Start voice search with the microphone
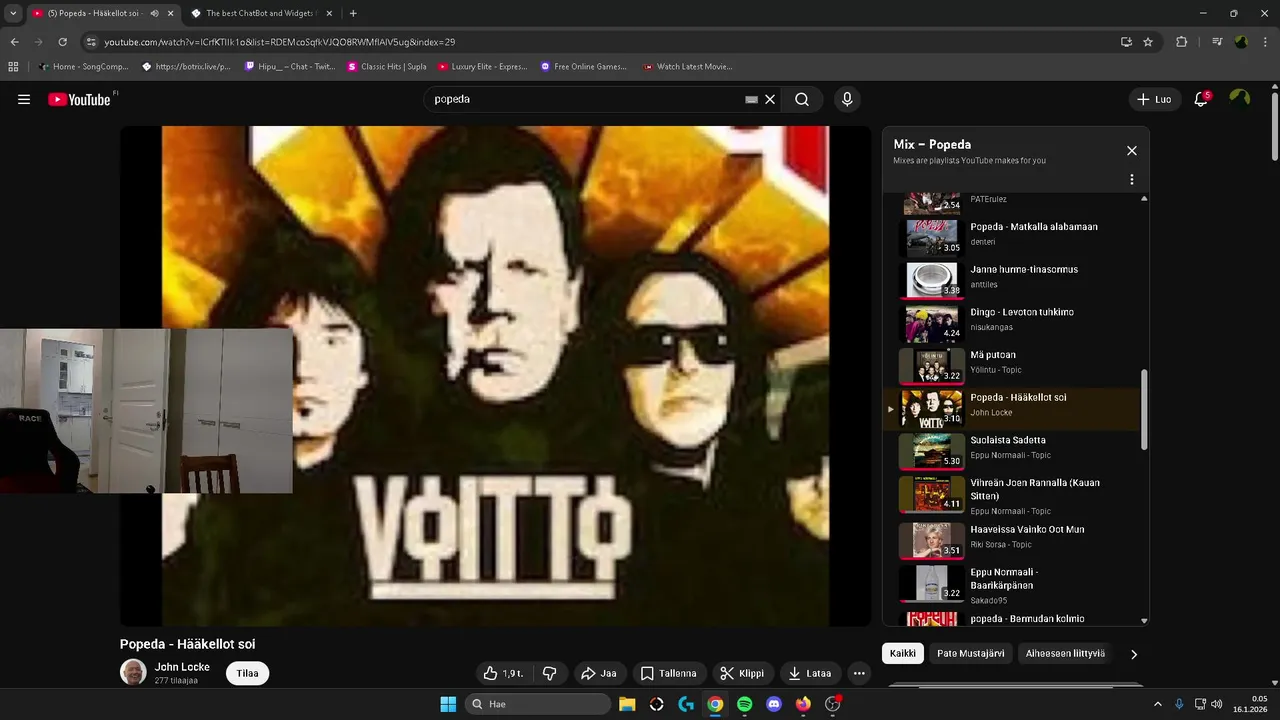The height and width of the screenshot is (720, 1280). (x=847, y=99)
